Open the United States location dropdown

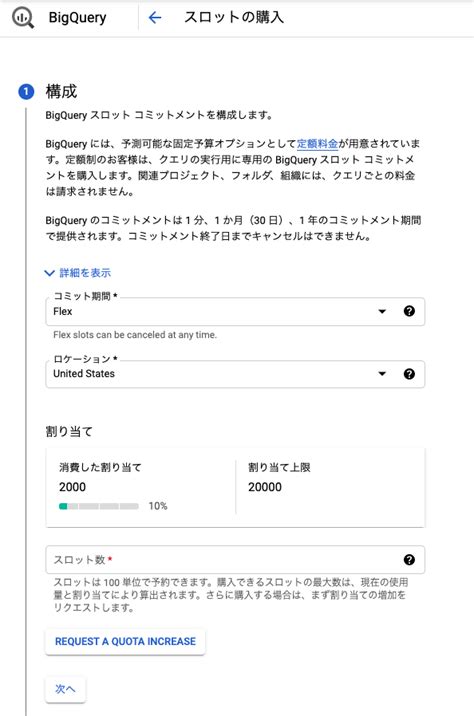point(235,374)
